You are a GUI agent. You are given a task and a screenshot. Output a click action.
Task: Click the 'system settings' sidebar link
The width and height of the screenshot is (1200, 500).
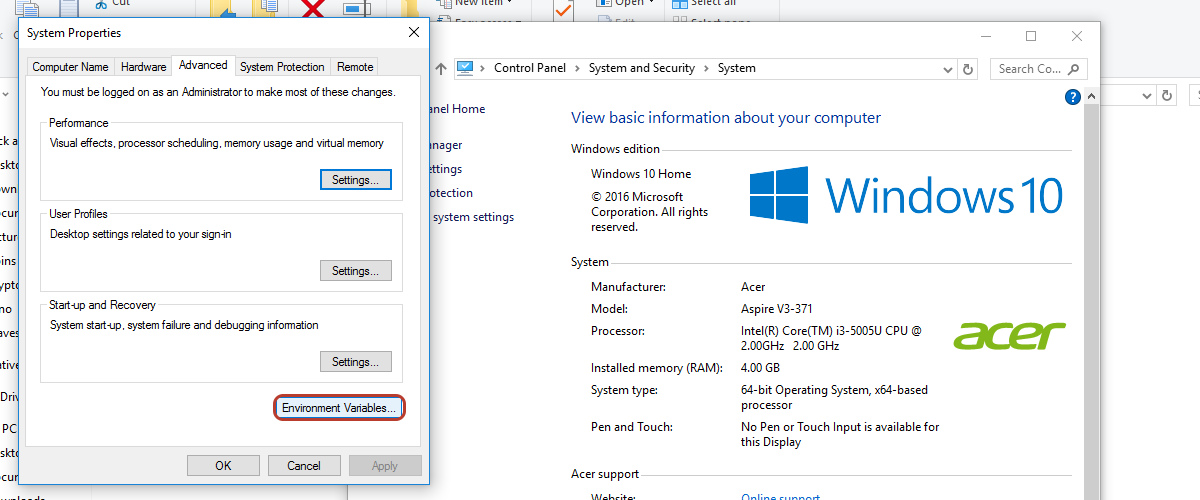pos(473,217)
